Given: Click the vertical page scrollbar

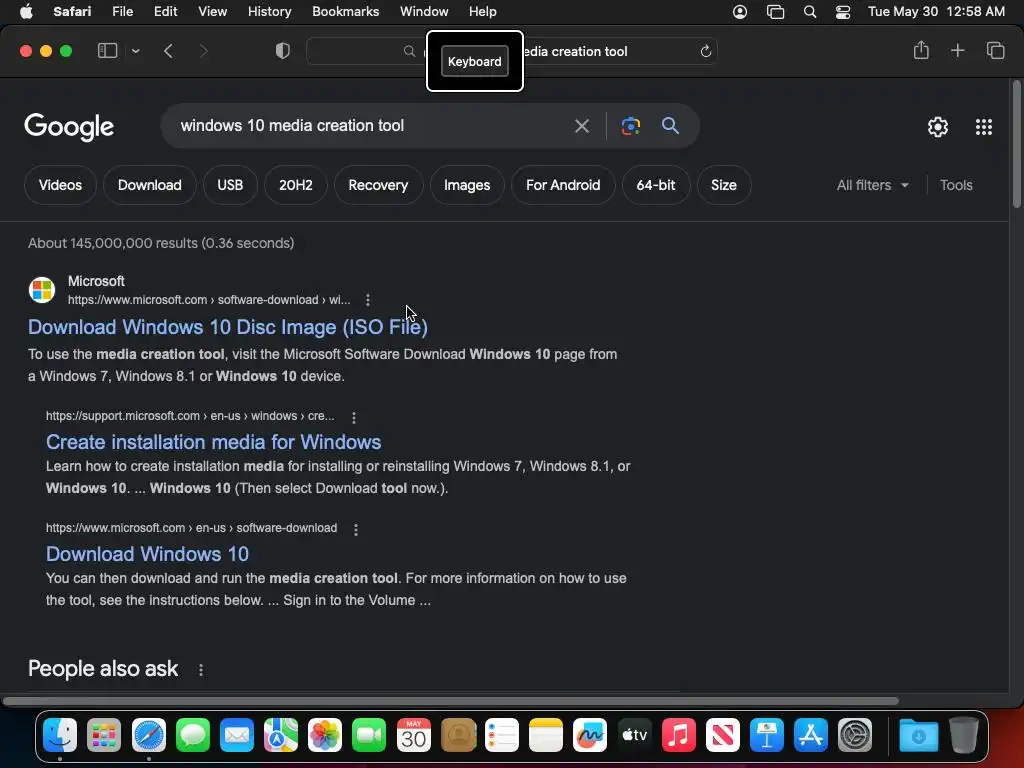Looking at the screenshot, I should (x=1016, y=144).
